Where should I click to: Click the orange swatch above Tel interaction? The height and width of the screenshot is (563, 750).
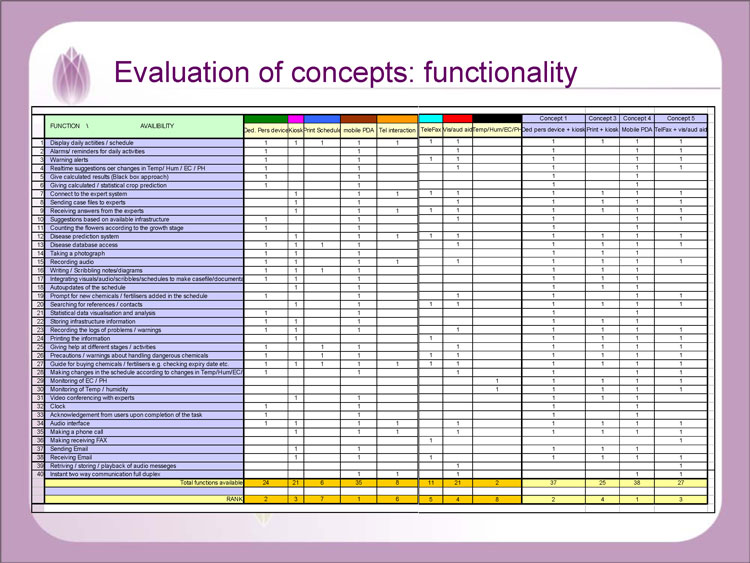pyautogui.click(x=397, y=119)
